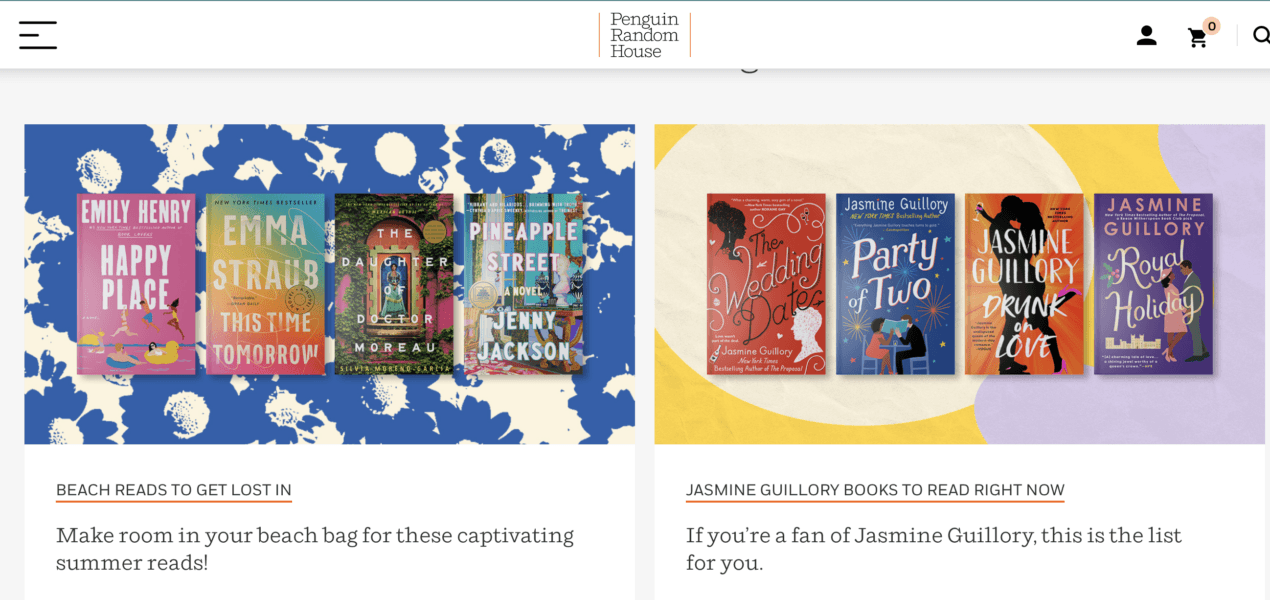Select the Happy Place book cover
This screenshot has width=1270, height=600.
(x=136, y=283)
